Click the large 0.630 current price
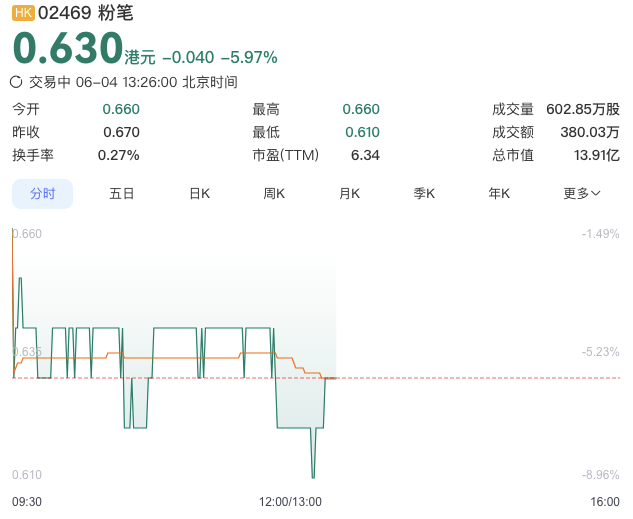The width and height of the screenshot is (633, 519). click(68, 48)
